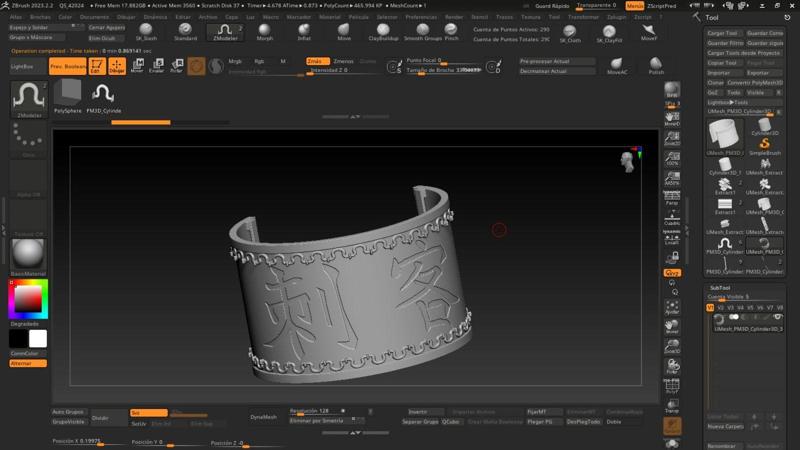Select the Smooth Groups brush
Viewport: 800px width, 450px height.
pyautogui.click(x=422, y=32)
